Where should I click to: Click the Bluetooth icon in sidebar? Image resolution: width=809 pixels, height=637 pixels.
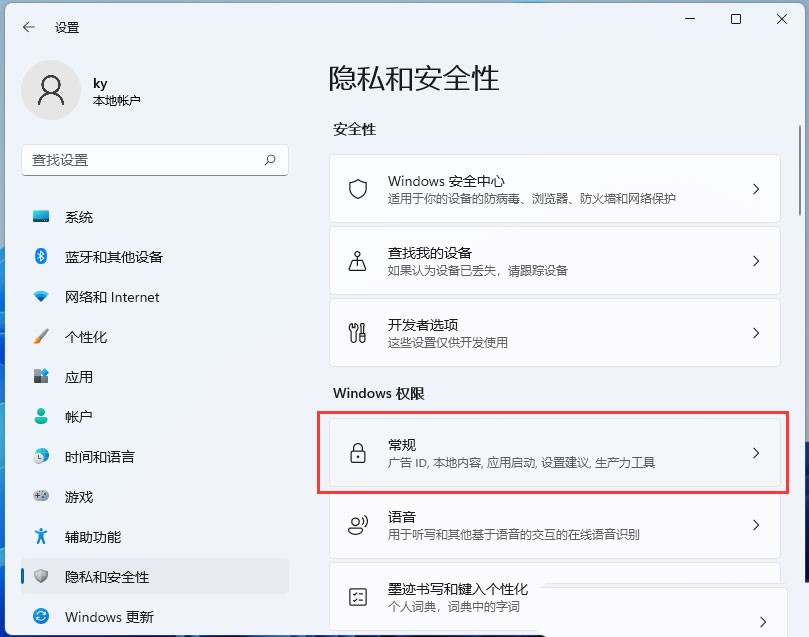click(x=41, y=257)
